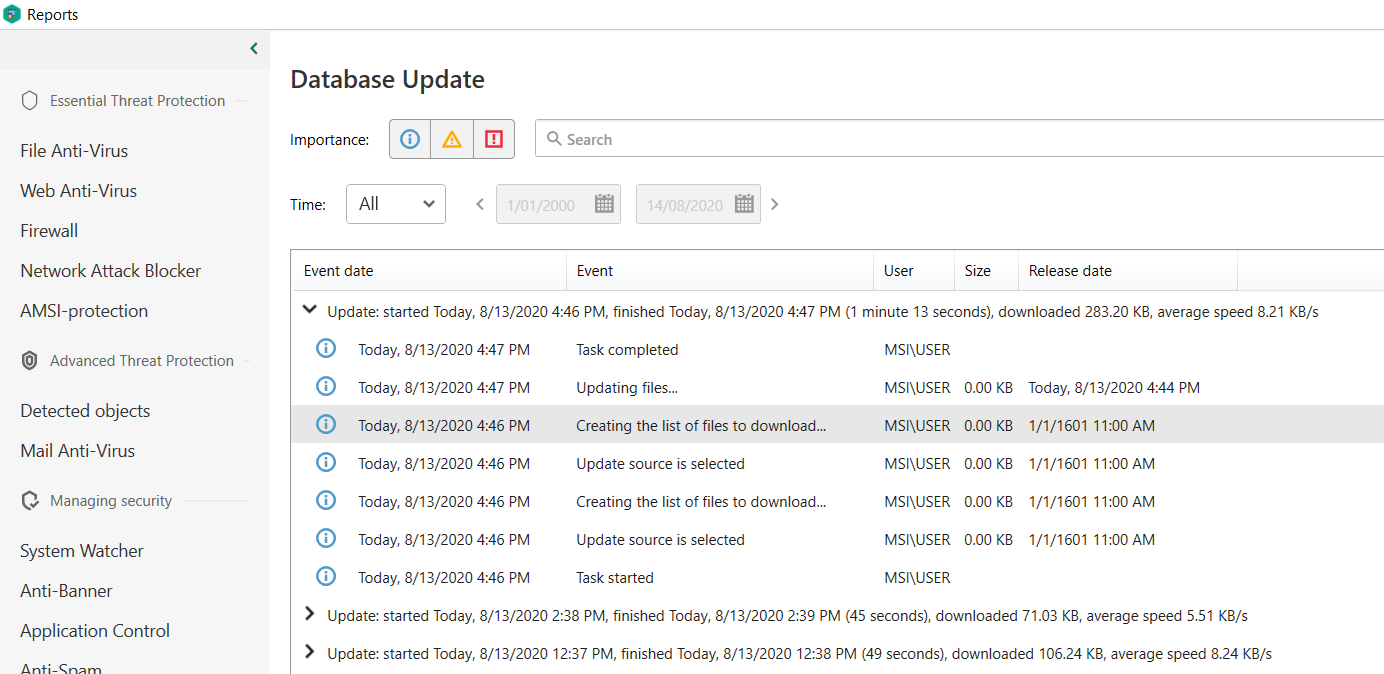Screen dimensions: 1384x674
Task: Toggle the warning importance filter
Action: pos(452,139)
